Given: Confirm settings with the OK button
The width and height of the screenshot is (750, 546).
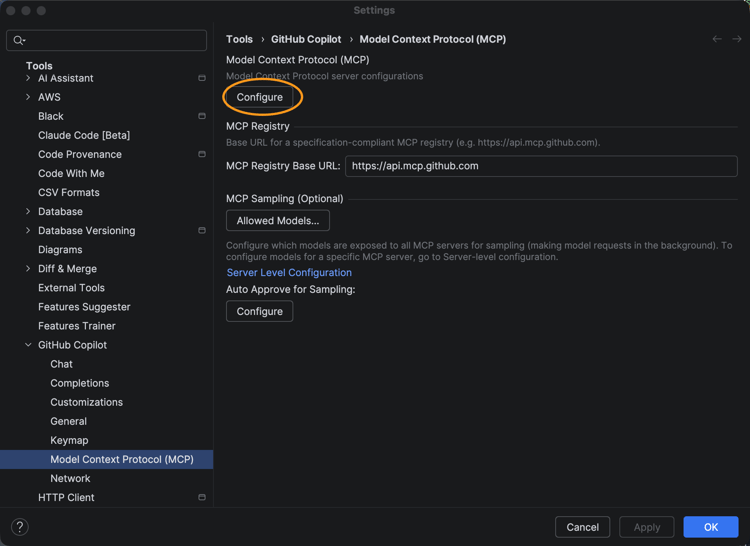Looking at the screenshot, I should [710, 527].
